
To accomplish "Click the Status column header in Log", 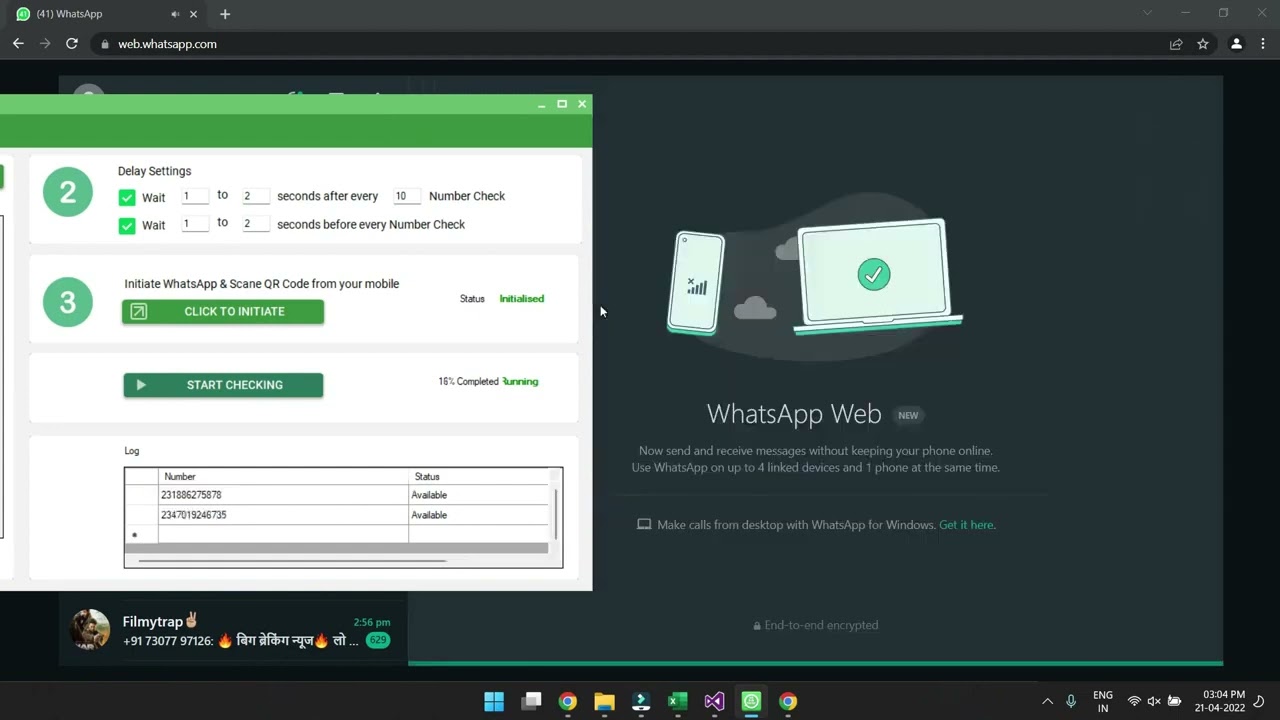I will (x=479, y=477).
